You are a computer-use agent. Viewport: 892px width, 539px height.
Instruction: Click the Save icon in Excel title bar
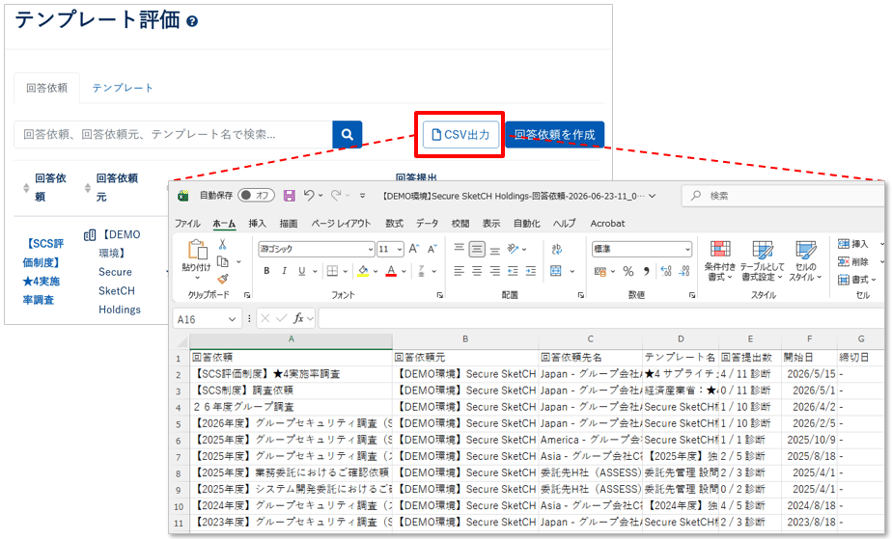pos(289,196)
